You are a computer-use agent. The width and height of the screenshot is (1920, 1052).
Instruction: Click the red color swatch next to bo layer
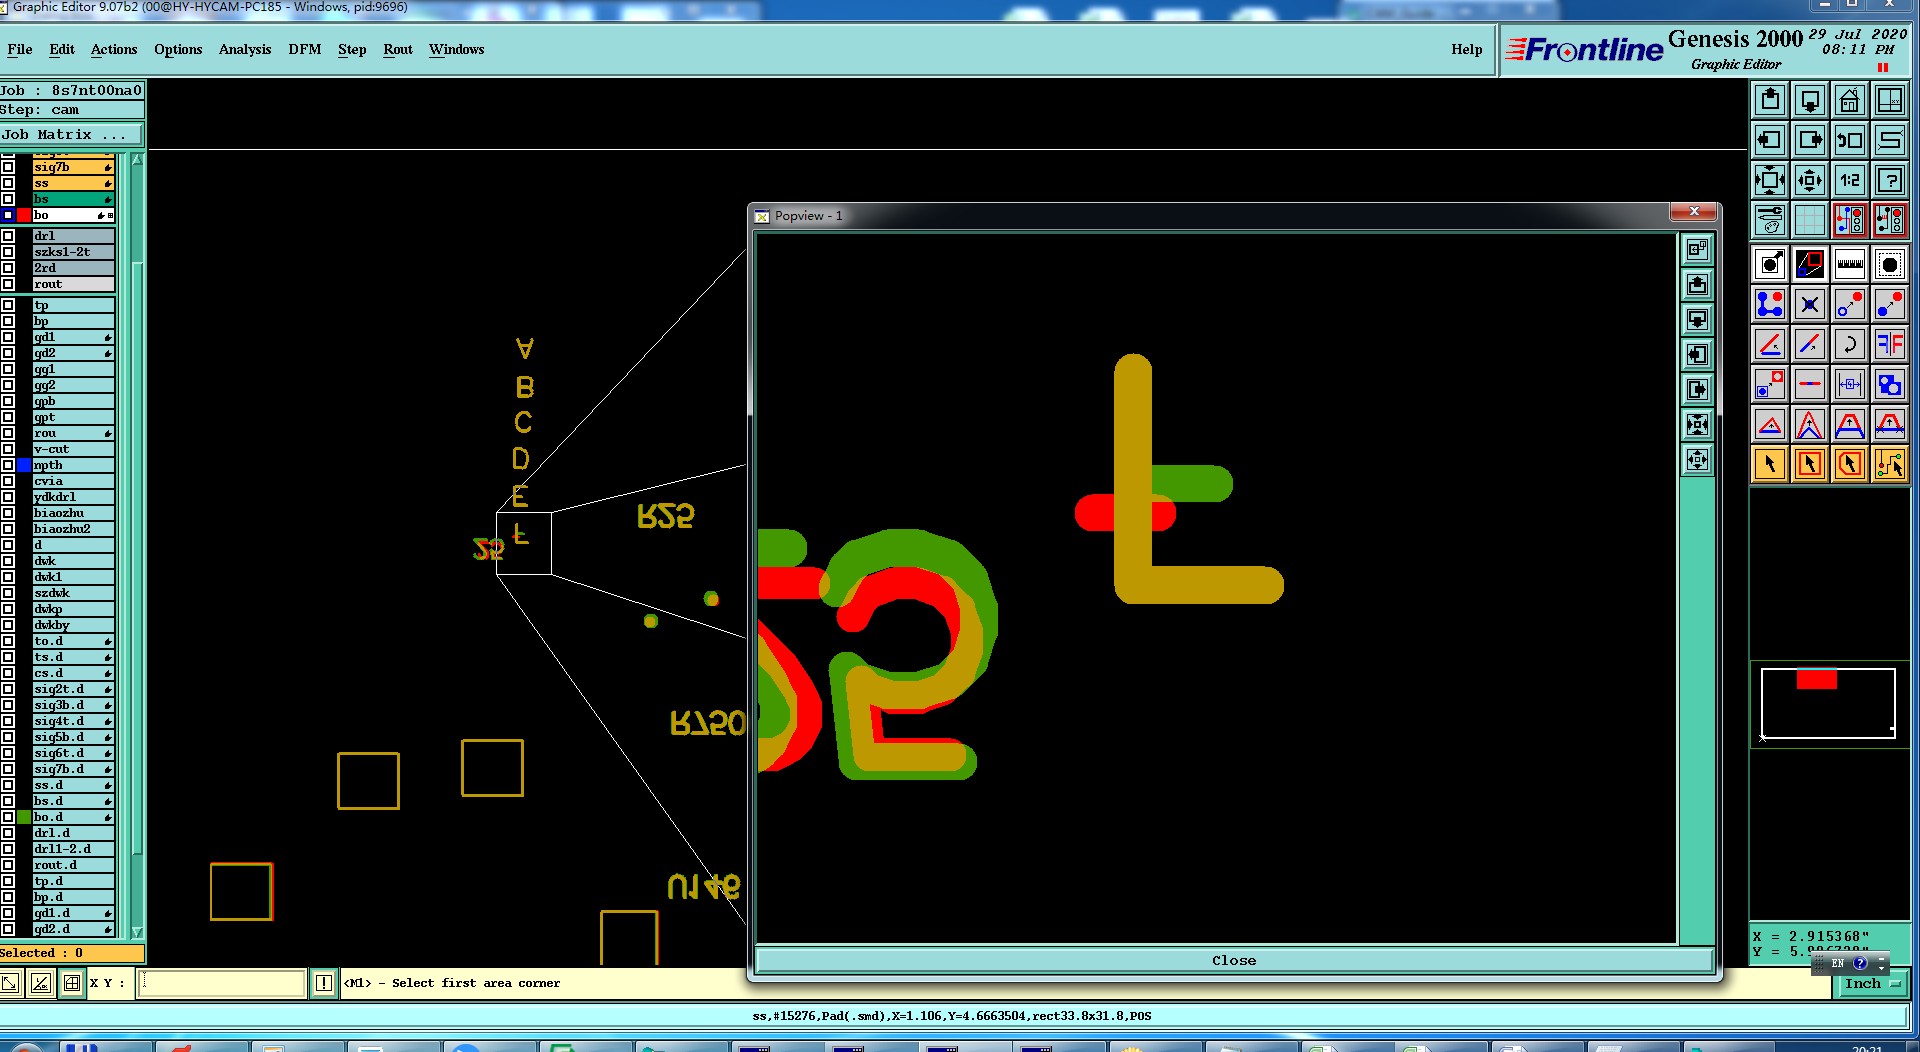(24, 215)
